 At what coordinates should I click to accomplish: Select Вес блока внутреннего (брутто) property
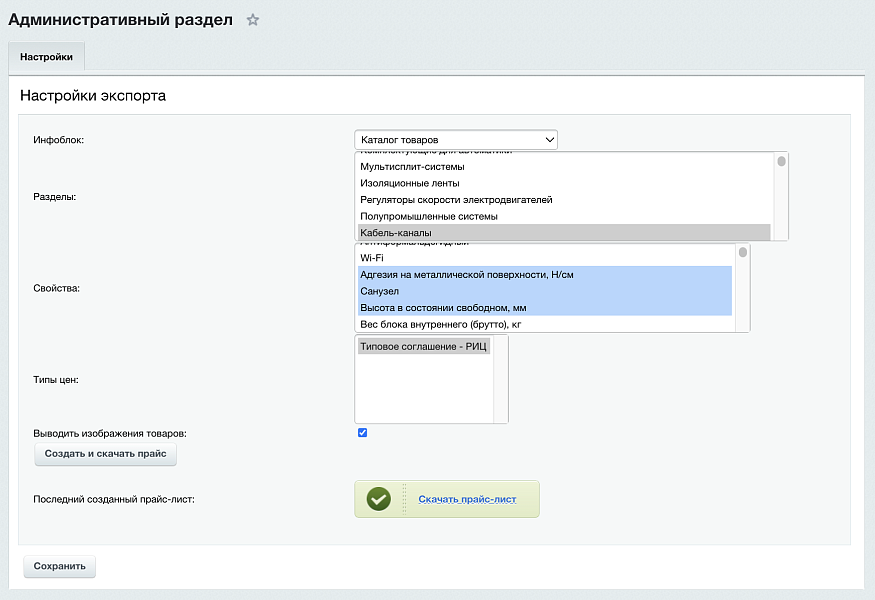click(x=440, y=324)
